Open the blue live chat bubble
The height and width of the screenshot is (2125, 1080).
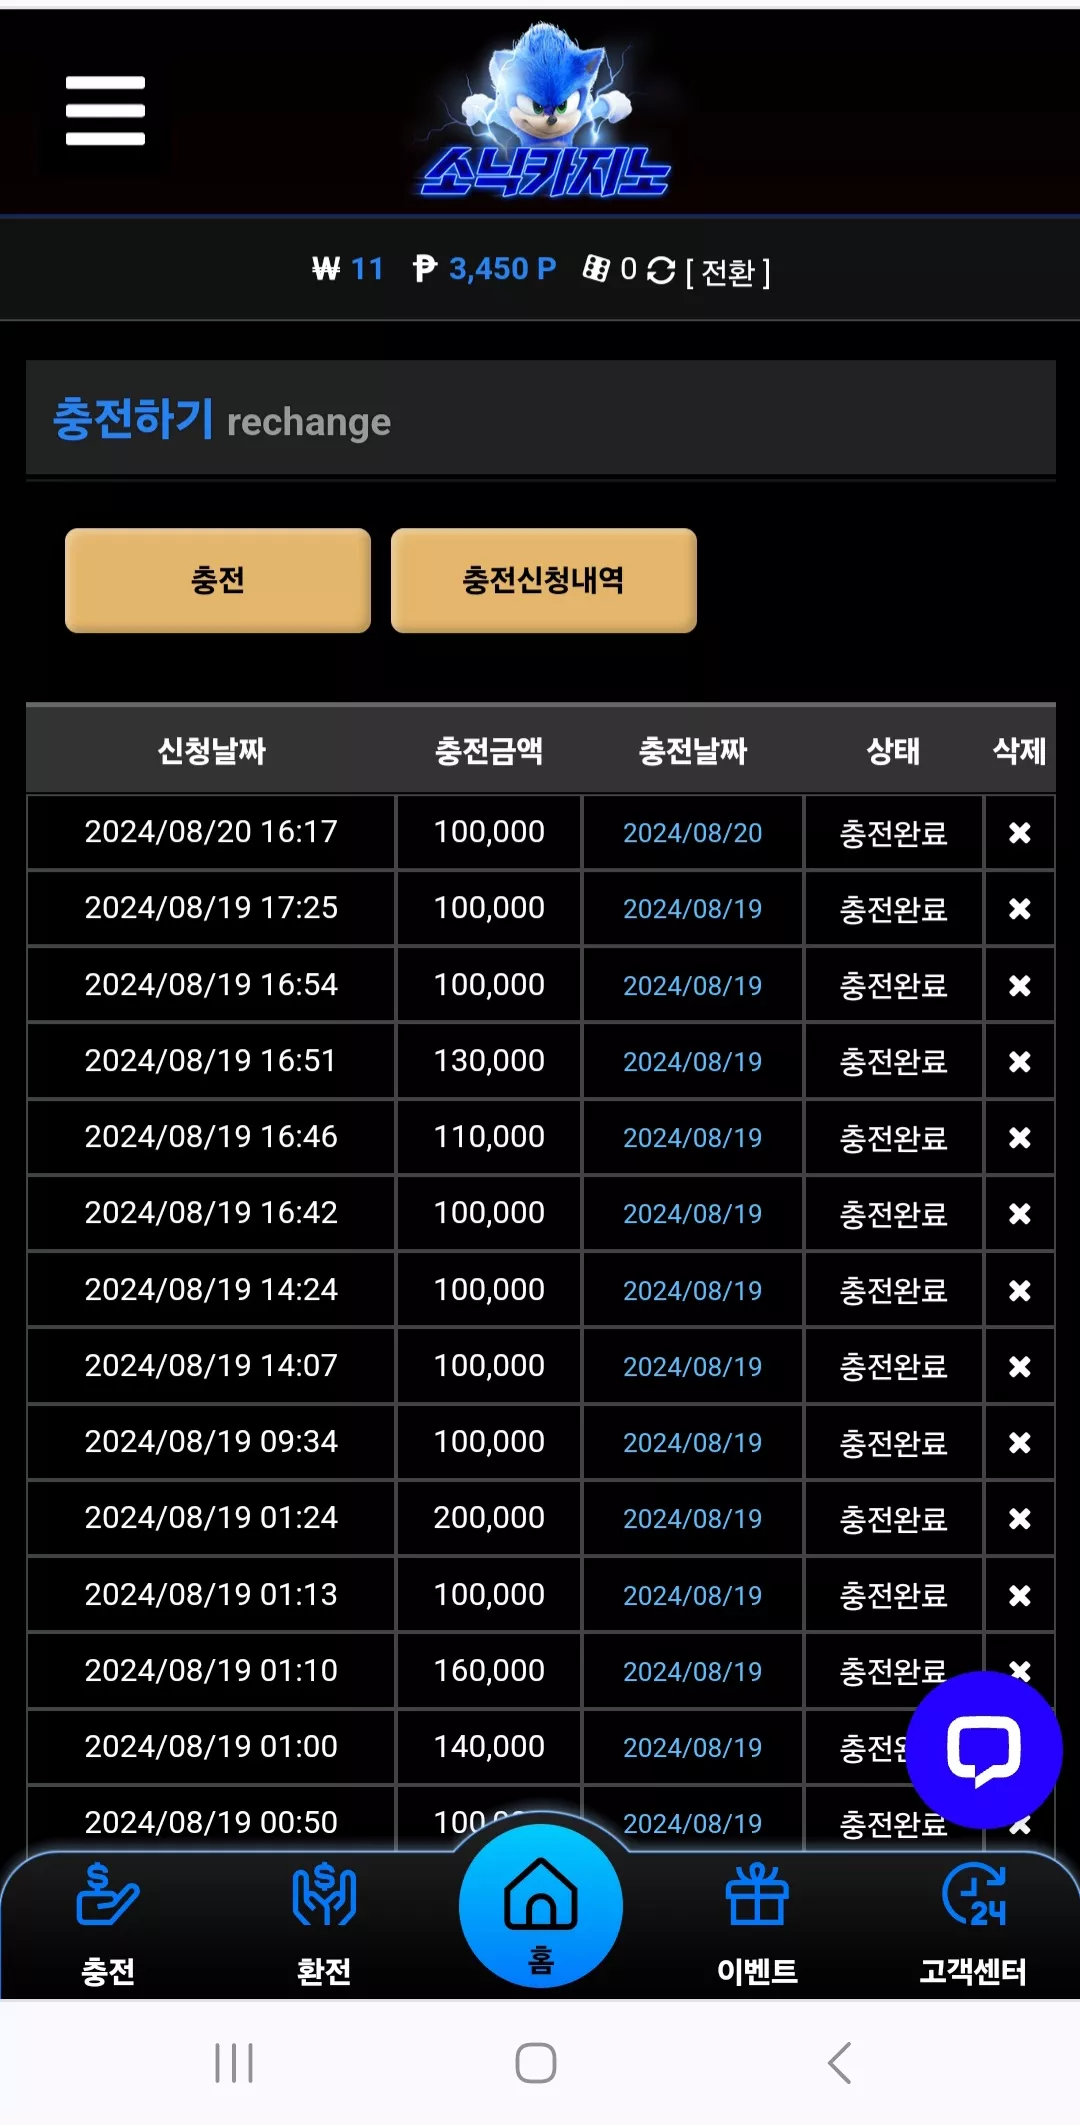pos(983,1750)
